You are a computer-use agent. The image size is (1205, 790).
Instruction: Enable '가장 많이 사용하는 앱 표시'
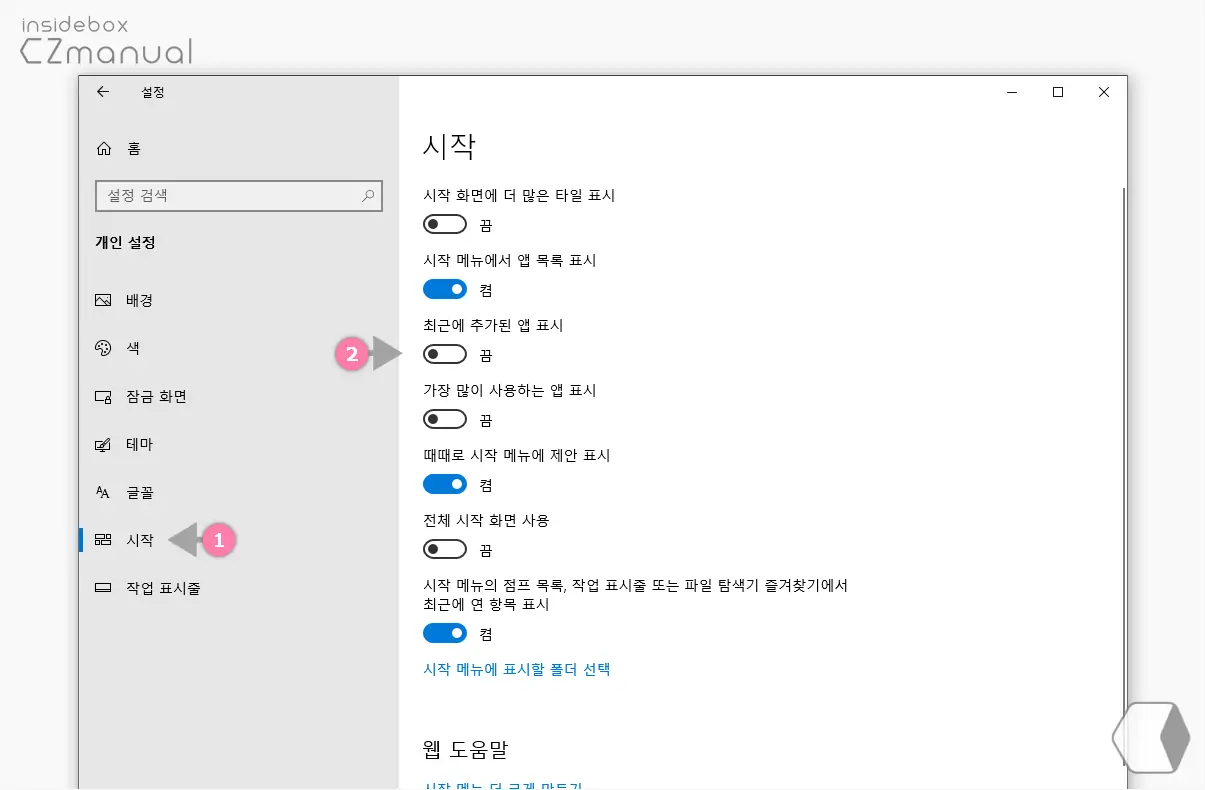[x=444, y=418]
